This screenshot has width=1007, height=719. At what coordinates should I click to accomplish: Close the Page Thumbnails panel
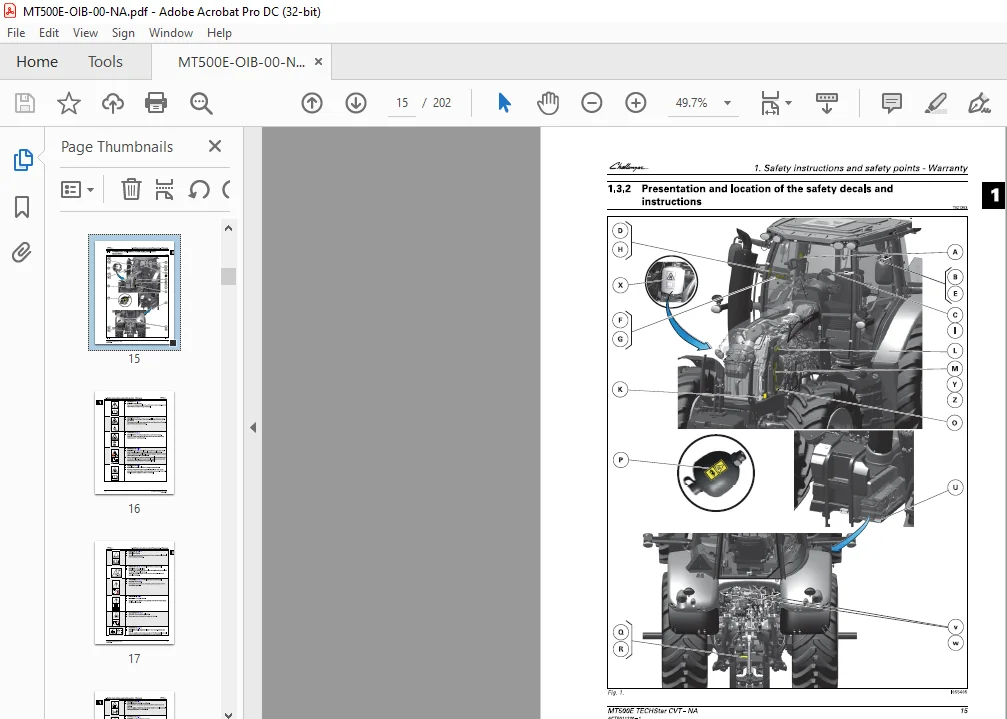tap(215, 146)
